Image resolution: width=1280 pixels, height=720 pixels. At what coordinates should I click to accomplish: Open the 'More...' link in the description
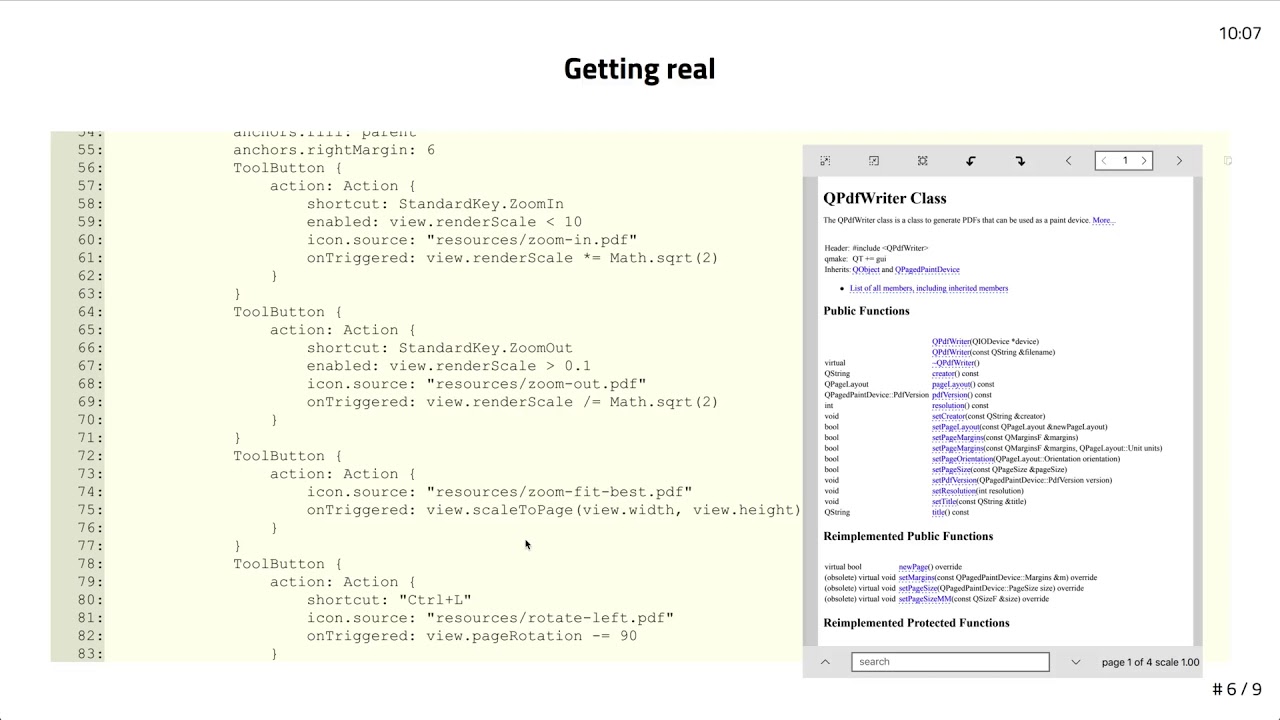point(1103,220)
